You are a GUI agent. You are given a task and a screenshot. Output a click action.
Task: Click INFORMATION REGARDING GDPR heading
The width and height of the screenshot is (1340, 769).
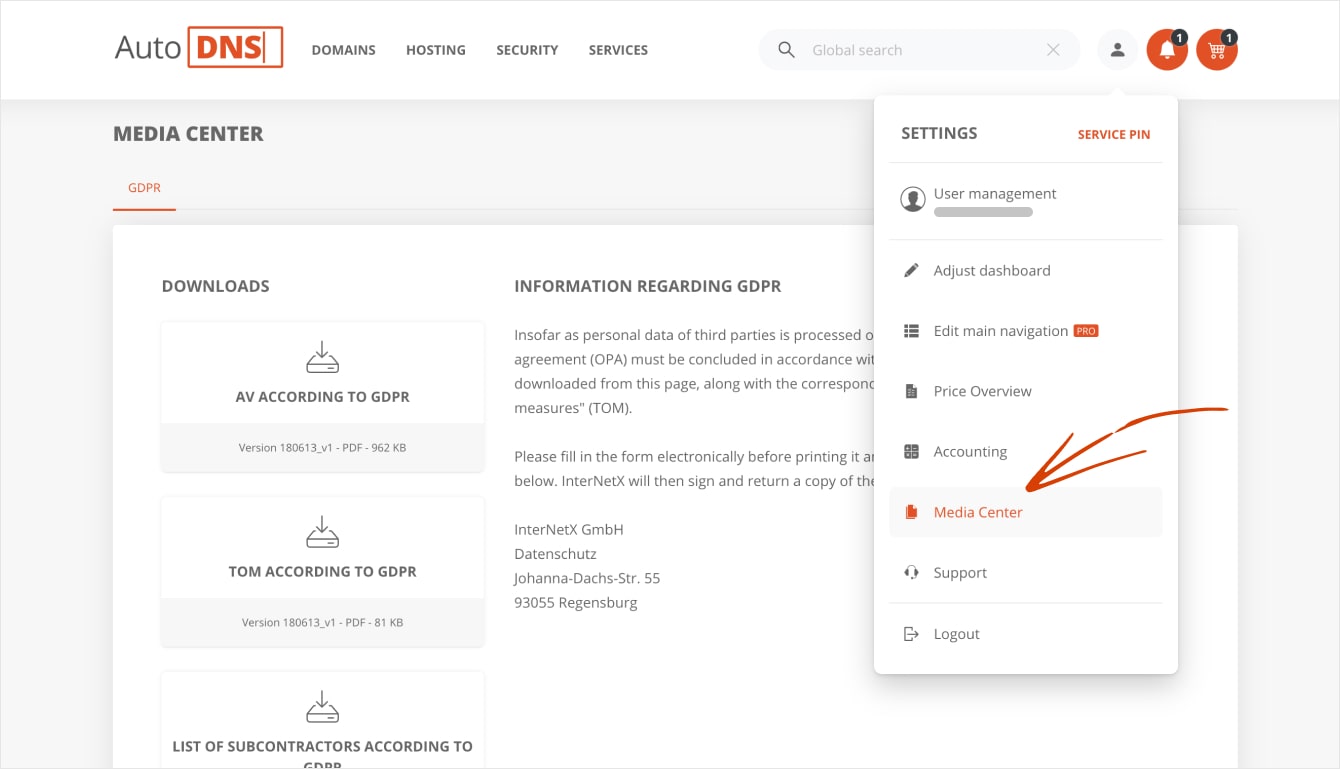[x=647, y=286]
